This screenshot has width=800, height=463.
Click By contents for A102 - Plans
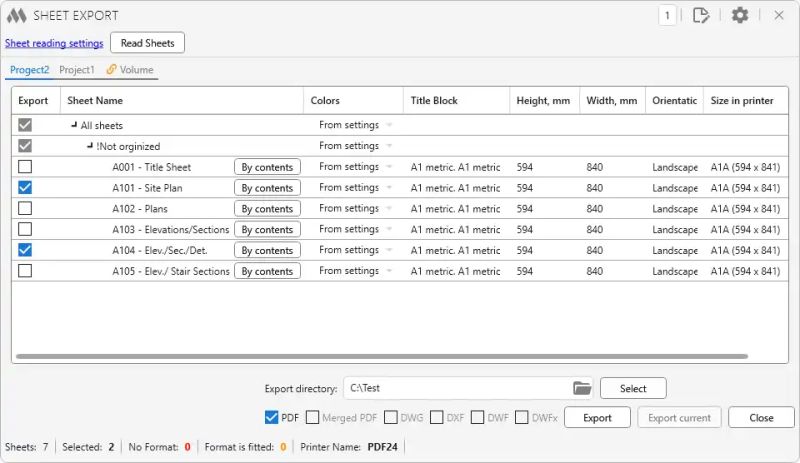click(267, 209)
